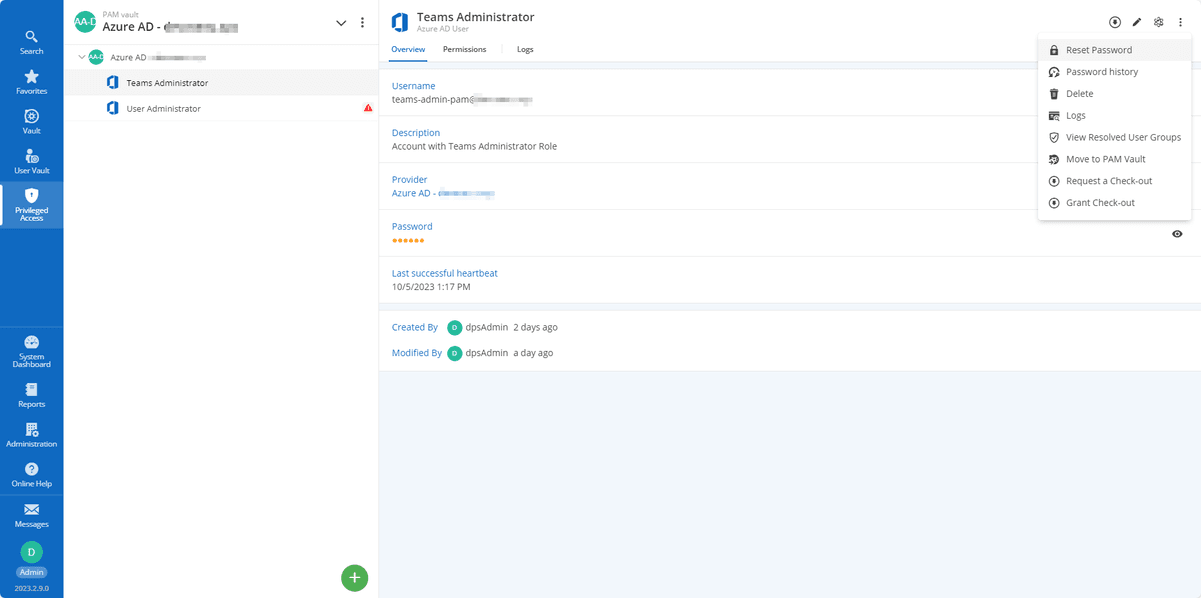1201x598 pixels.
Task: Click the Online Help button
Action: click(x=31, y=474)
